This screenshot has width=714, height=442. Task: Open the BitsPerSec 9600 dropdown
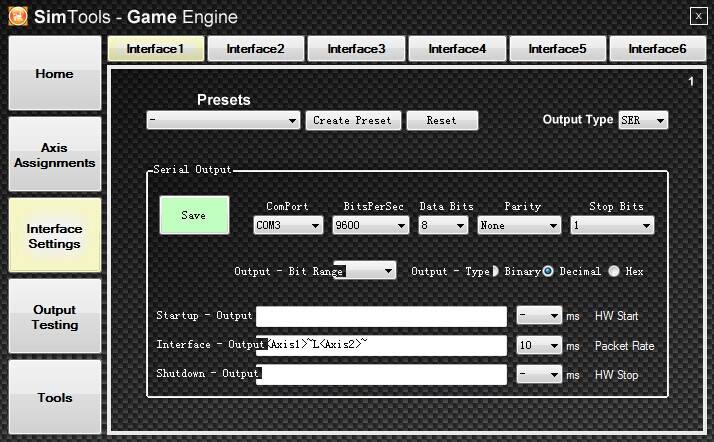(370, 225)
